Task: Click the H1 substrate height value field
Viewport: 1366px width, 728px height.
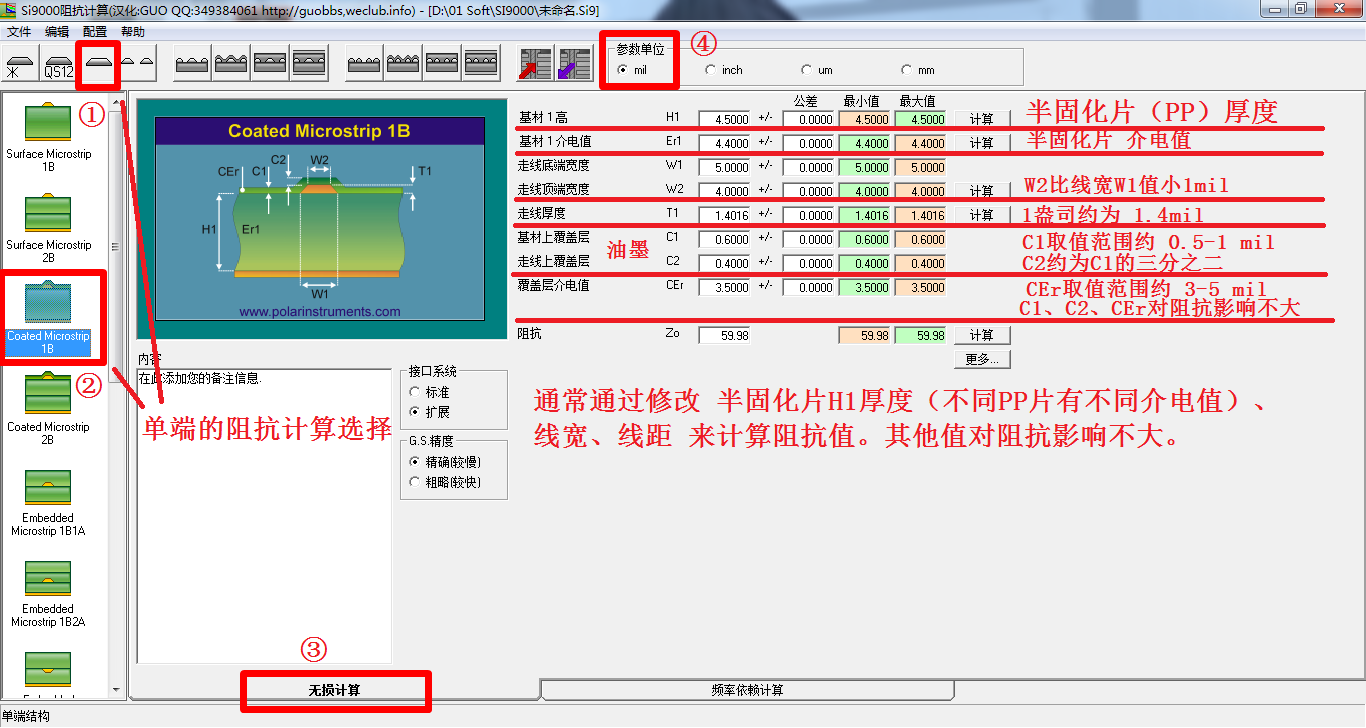Action: click(x=725, y=119)
